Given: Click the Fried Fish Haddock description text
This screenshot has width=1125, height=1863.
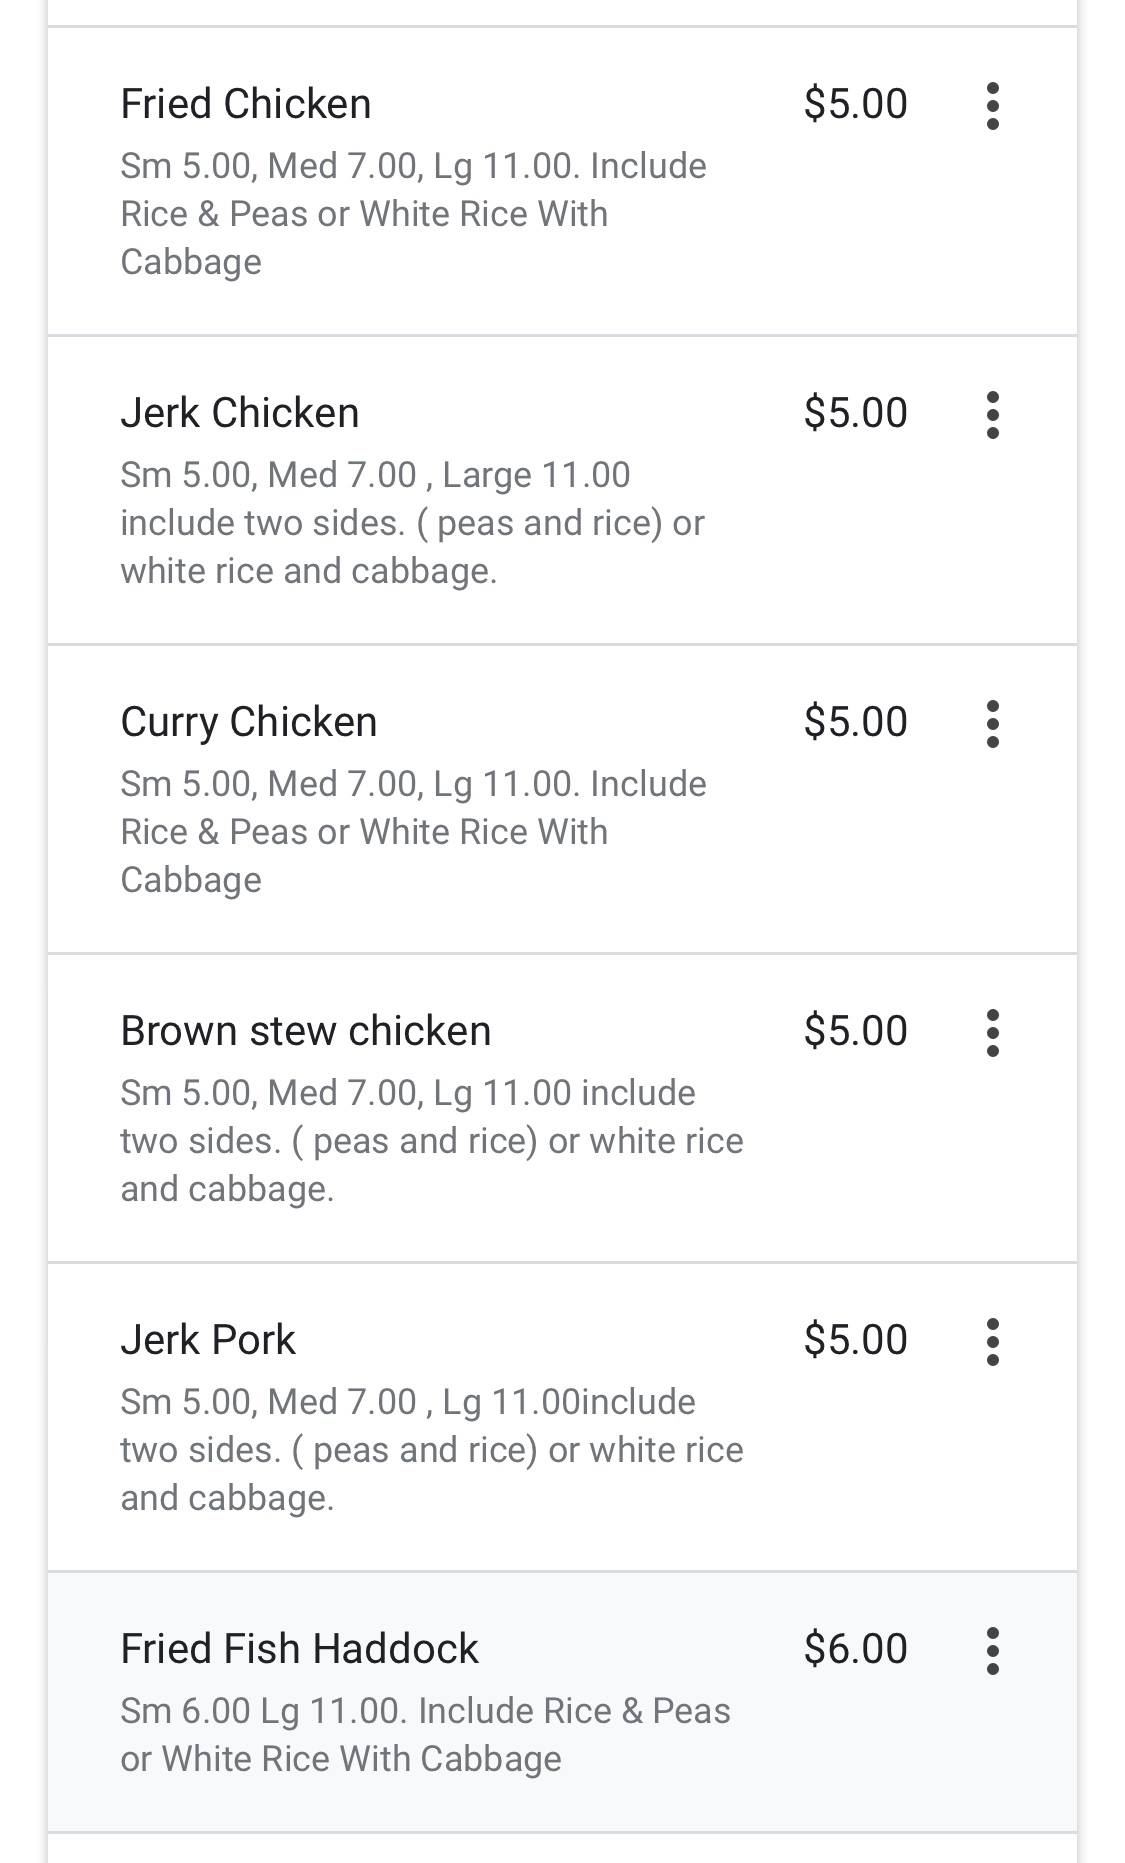Looking at the screenshot, I should (425, 1735).
